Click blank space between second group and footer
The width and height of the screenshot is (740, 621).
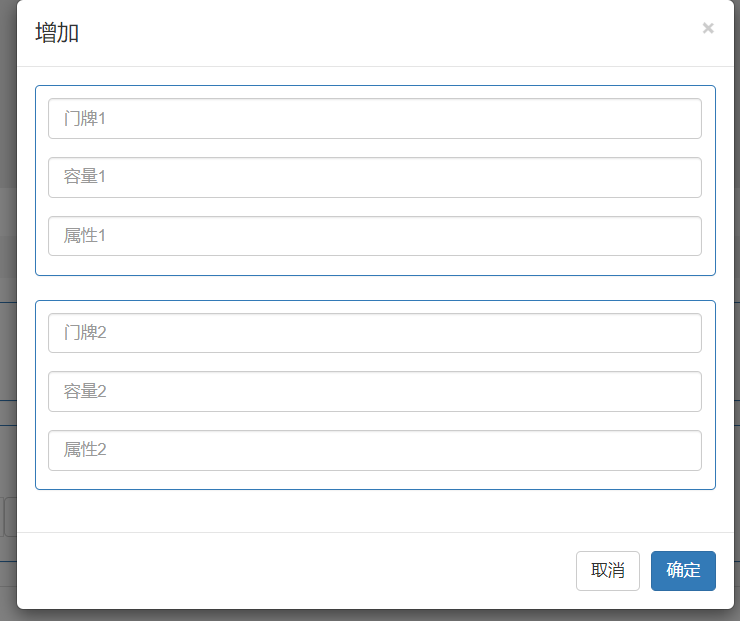[x=375, y=511]
